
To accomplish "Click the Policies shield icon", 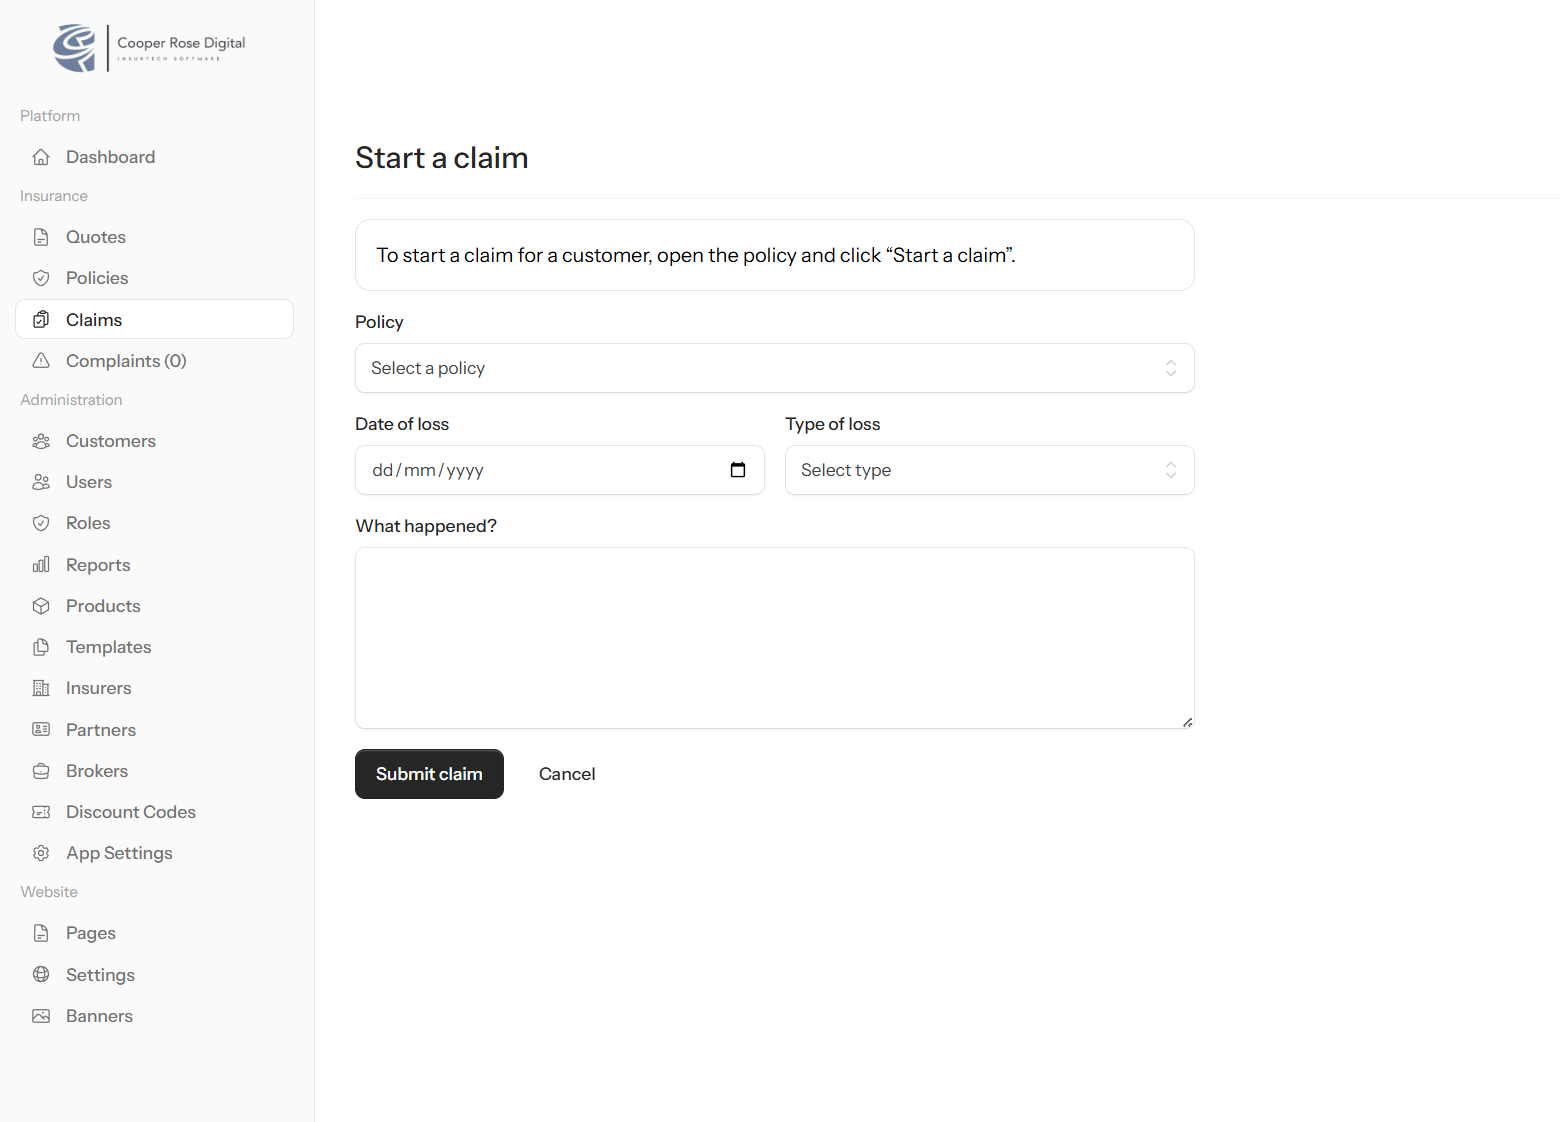I will tap(41, 278).
